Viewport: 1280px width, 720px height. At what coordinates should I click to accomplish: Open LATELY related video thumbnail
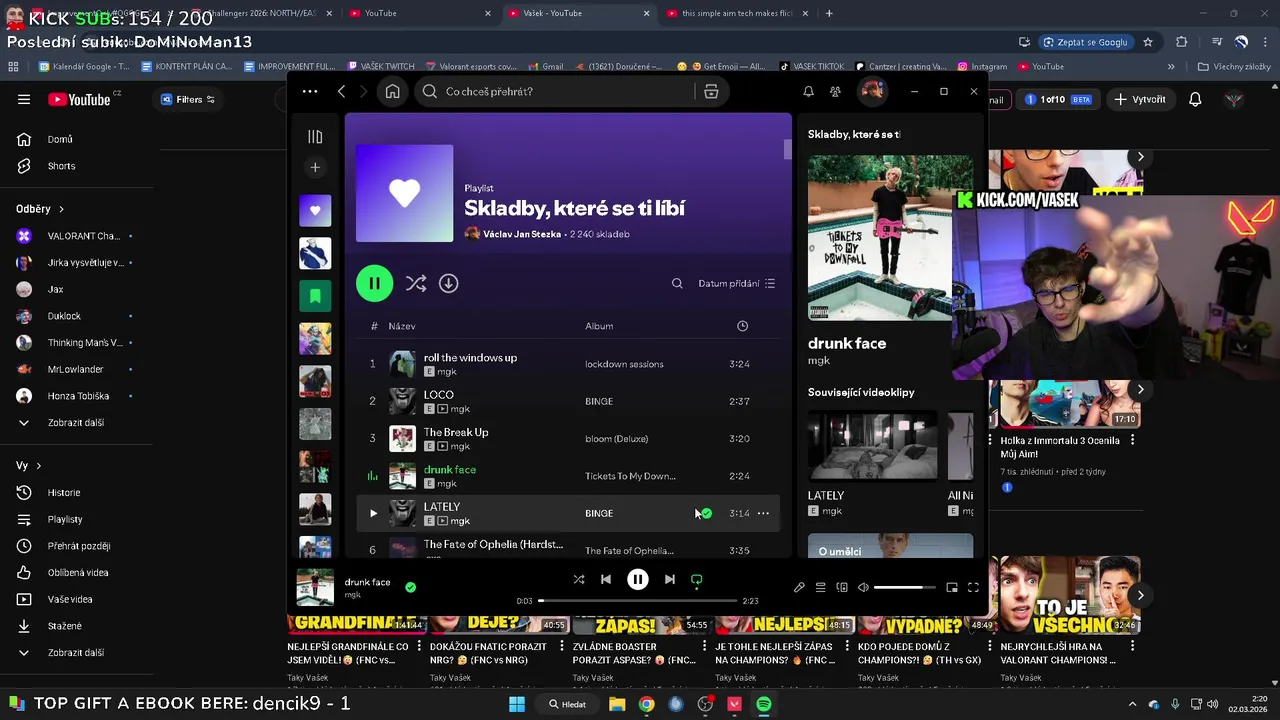point(873,446)
